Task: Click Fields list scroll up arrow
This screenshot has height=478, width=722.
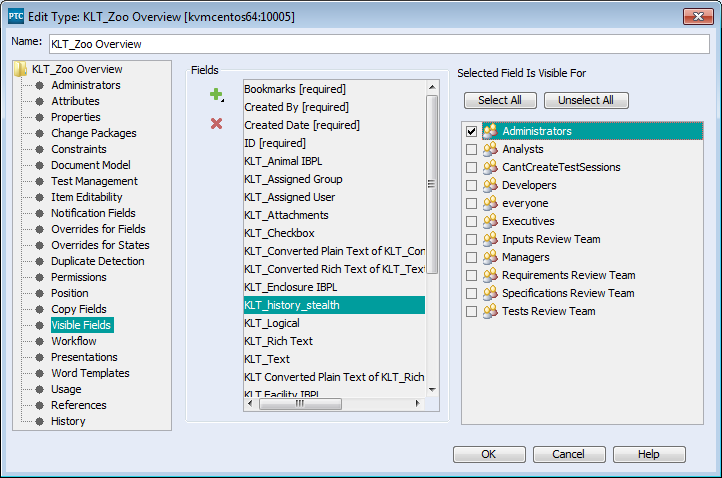Action: (x=432, y=87)
